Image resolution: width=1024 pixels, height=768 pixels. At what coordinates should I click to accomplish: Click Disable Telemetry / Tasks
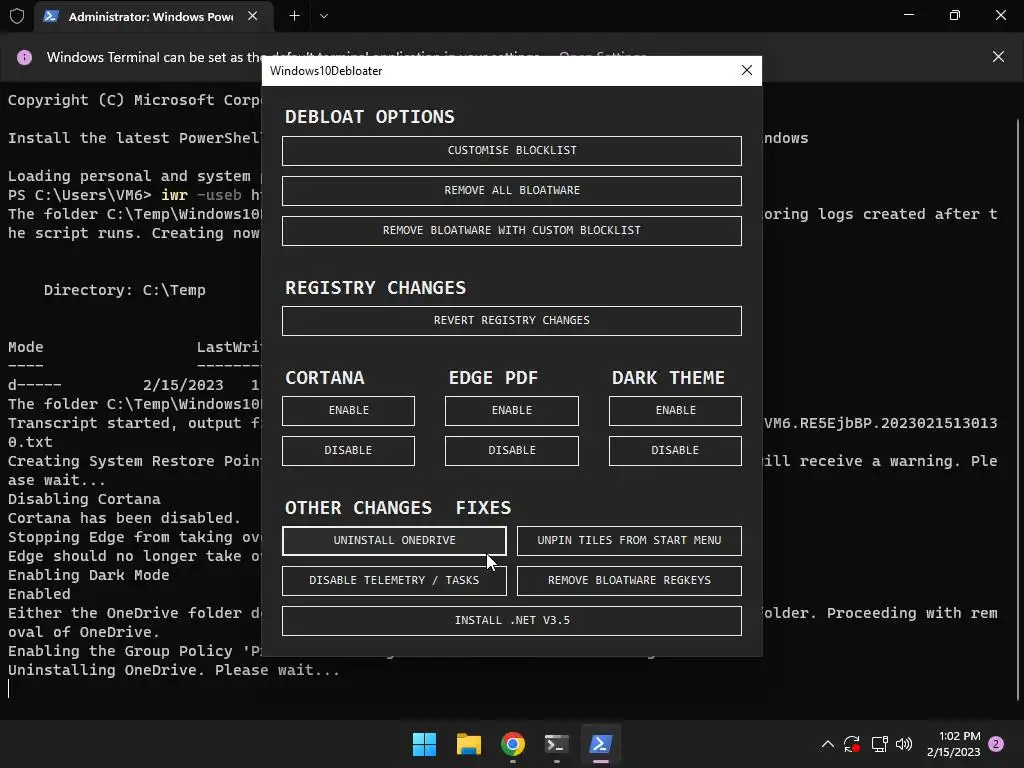coord(394,580)
